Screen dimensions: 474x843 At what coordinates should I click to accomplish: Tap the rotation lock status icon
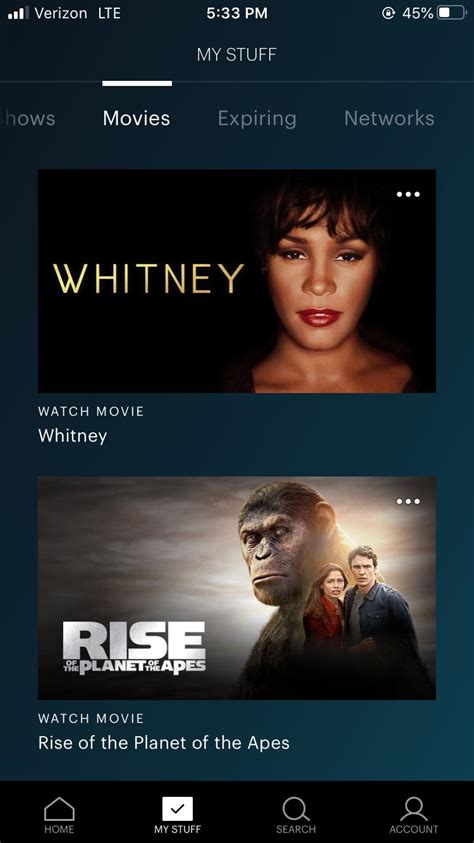(388, 13)
